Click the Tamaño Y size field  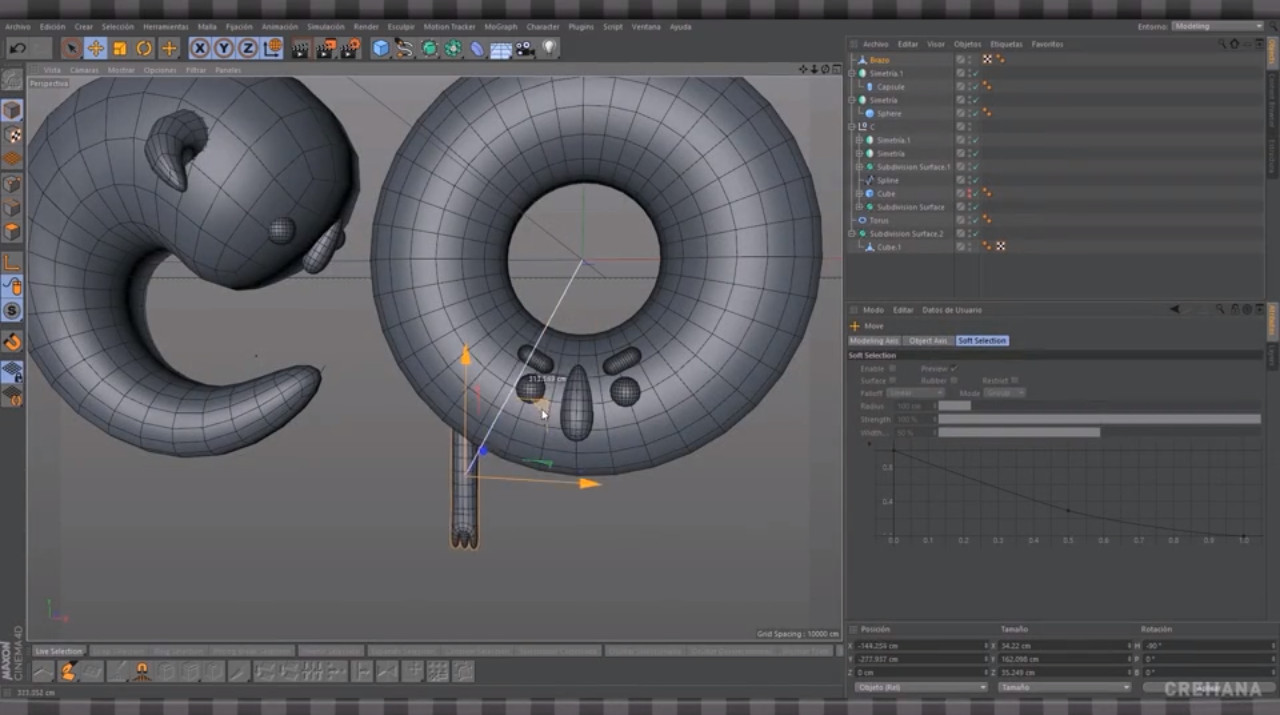point(1065,659)
